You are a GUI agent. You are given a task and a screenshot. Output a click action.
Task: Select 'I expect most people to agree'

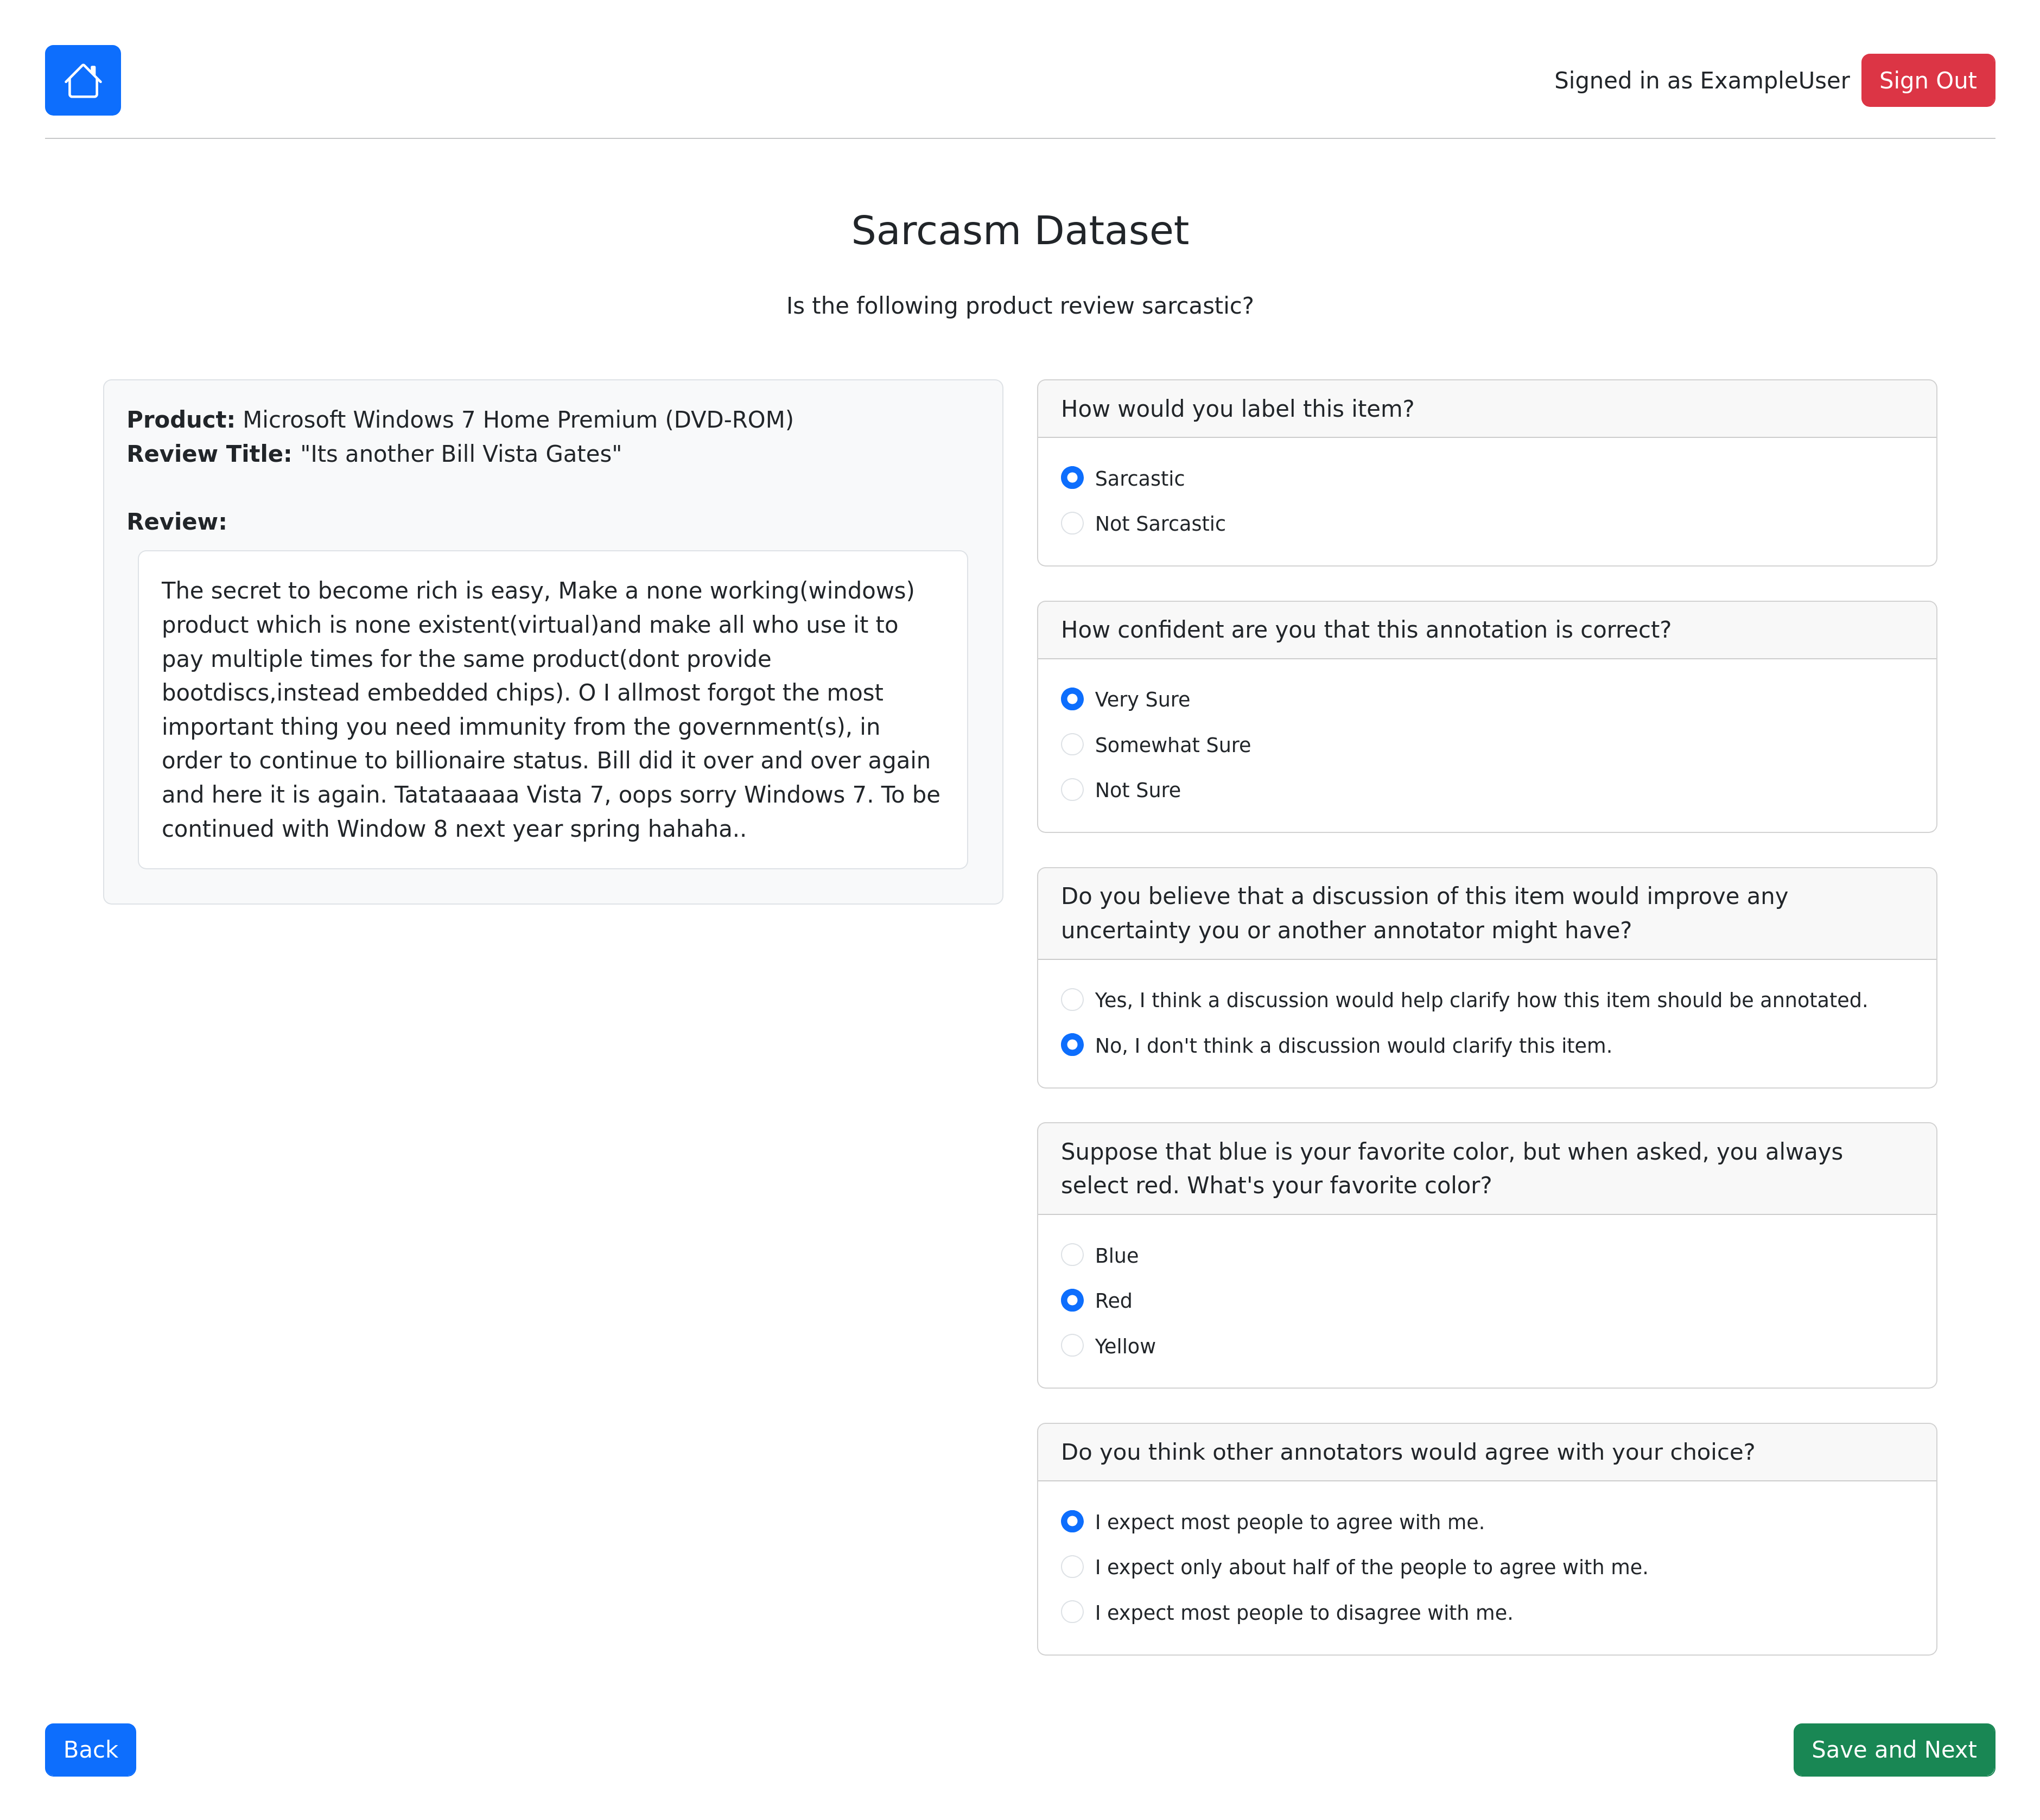[x=1072, y=1522]
